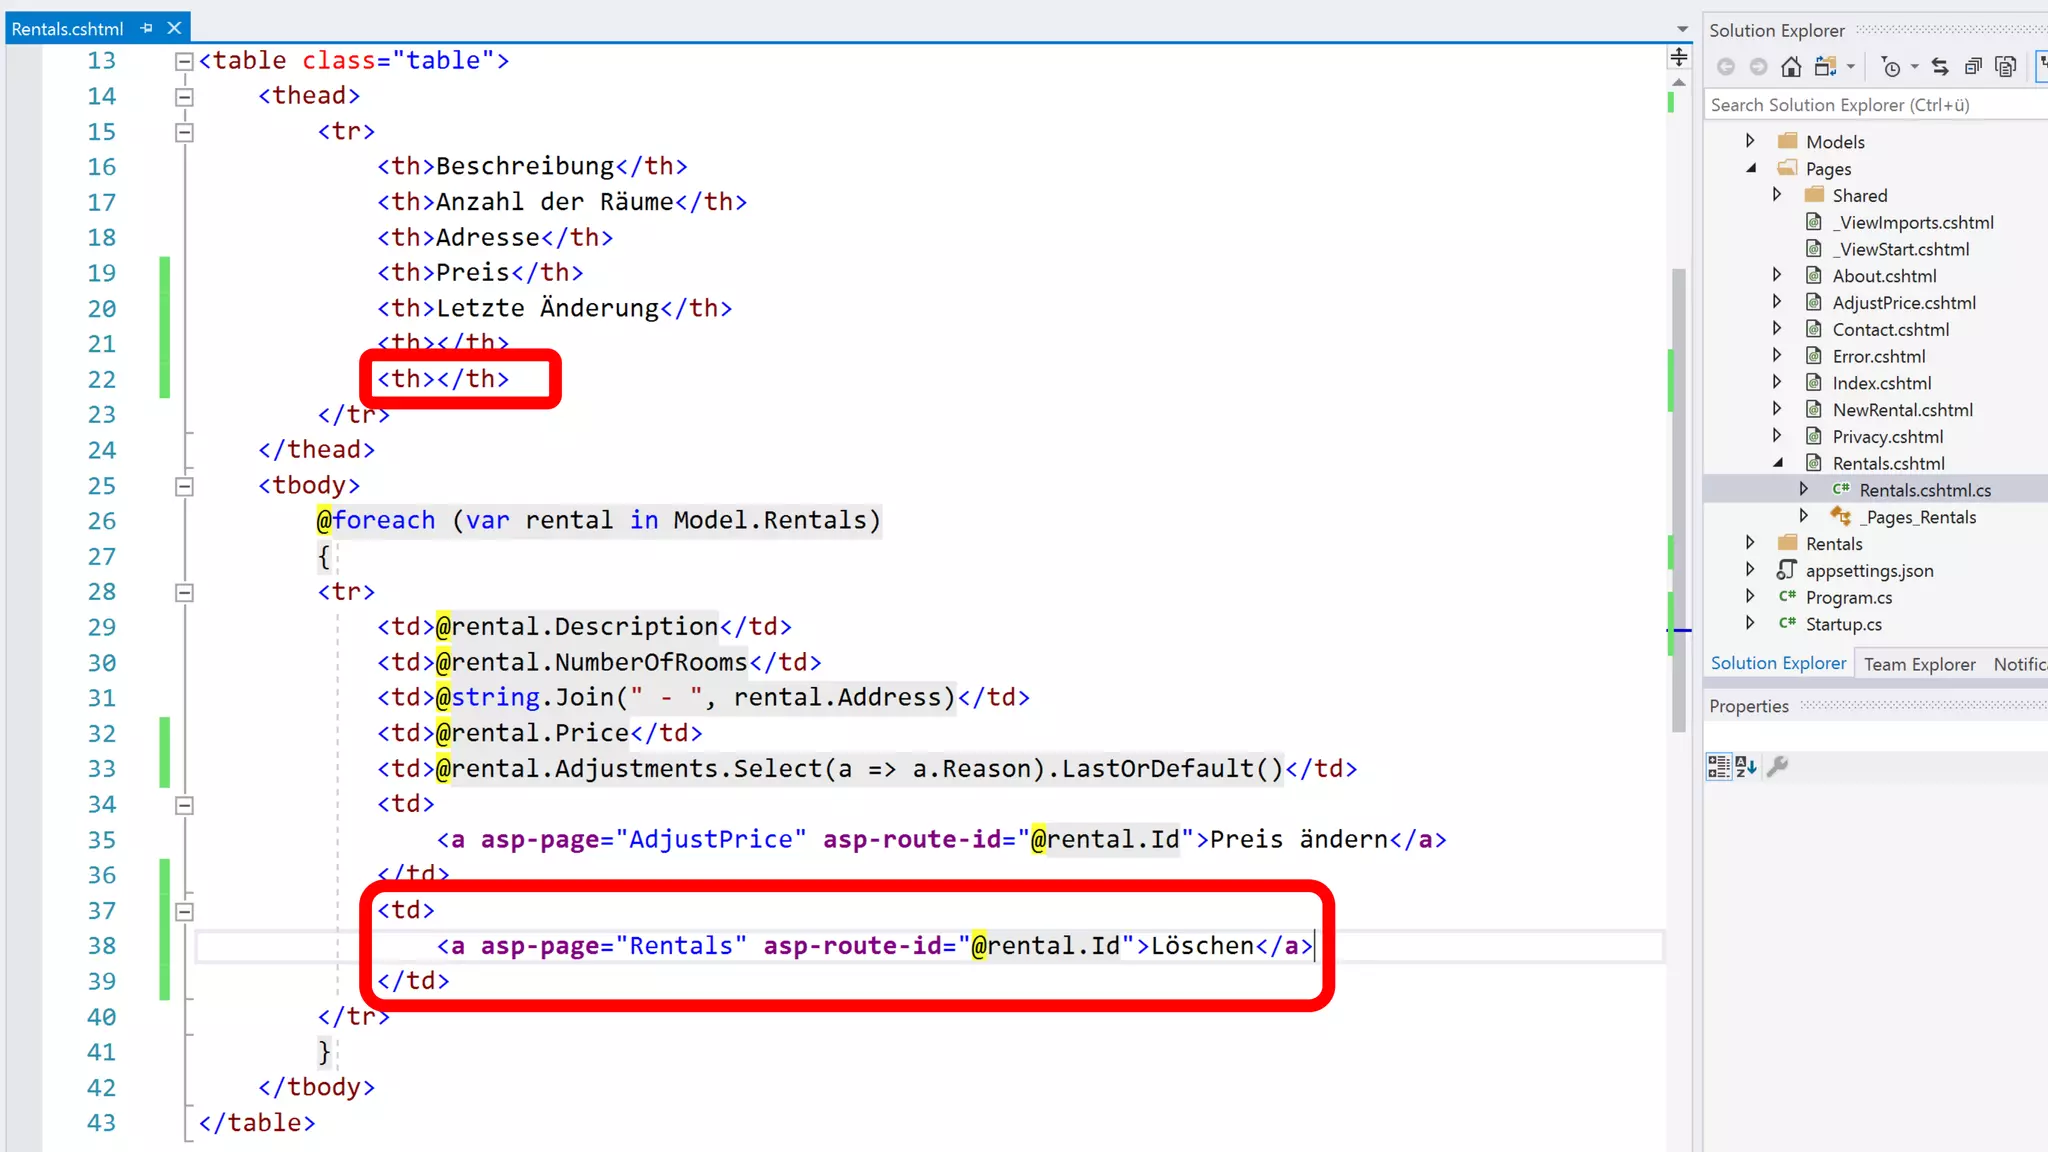Collapse the table element at line 13
Viewport: 2048px width, 1152px height.
[184, 62]
